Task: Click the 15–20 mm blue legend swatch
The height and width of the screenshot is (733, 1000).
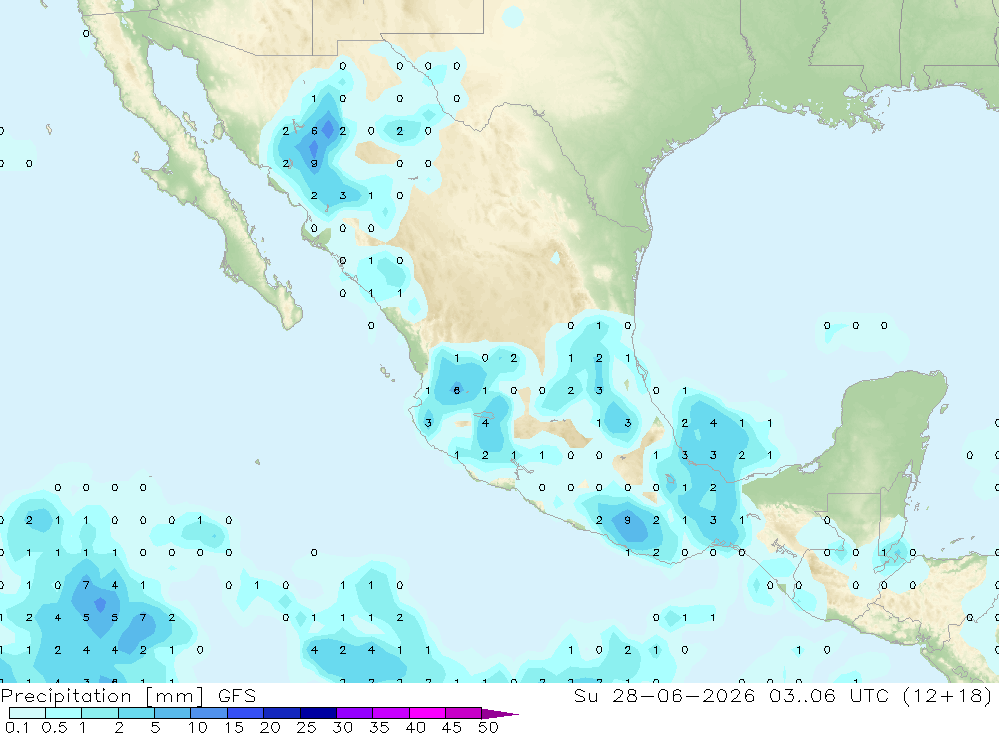Action: tap(246, 713)
